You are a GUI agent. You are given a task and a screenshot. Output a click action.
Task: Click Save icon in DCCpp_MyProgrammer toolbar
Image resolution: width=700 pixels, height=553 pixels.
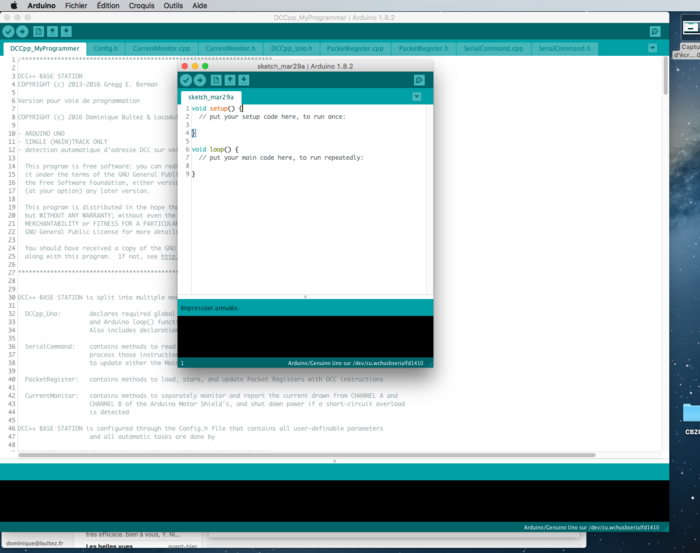click(x=66, y=31)
